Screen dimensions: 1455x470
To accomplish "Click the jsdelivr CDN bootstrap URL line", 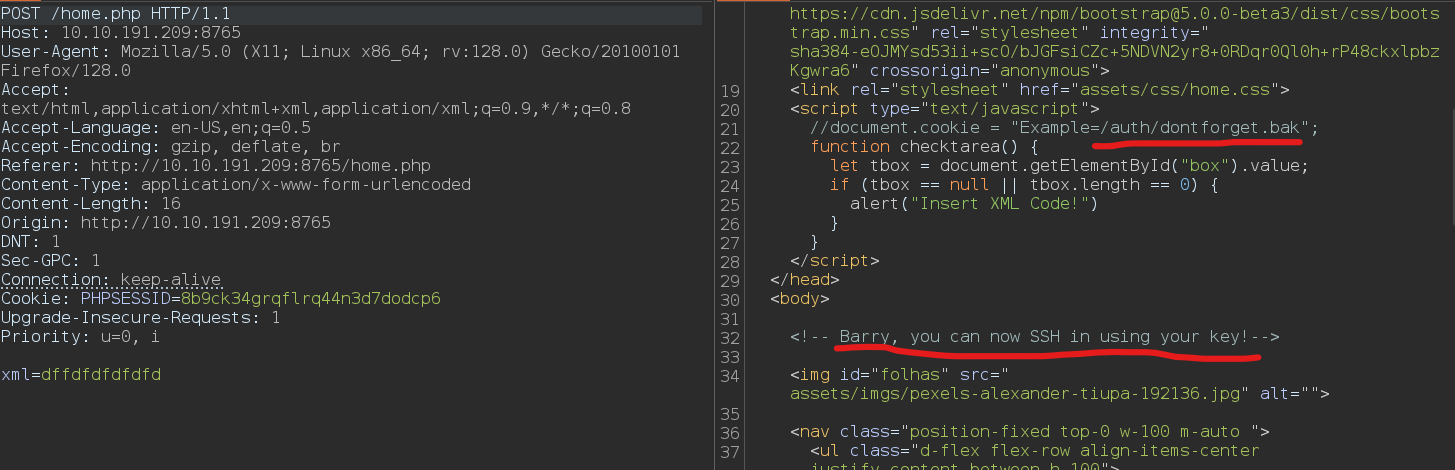I will click(1116, 14).
